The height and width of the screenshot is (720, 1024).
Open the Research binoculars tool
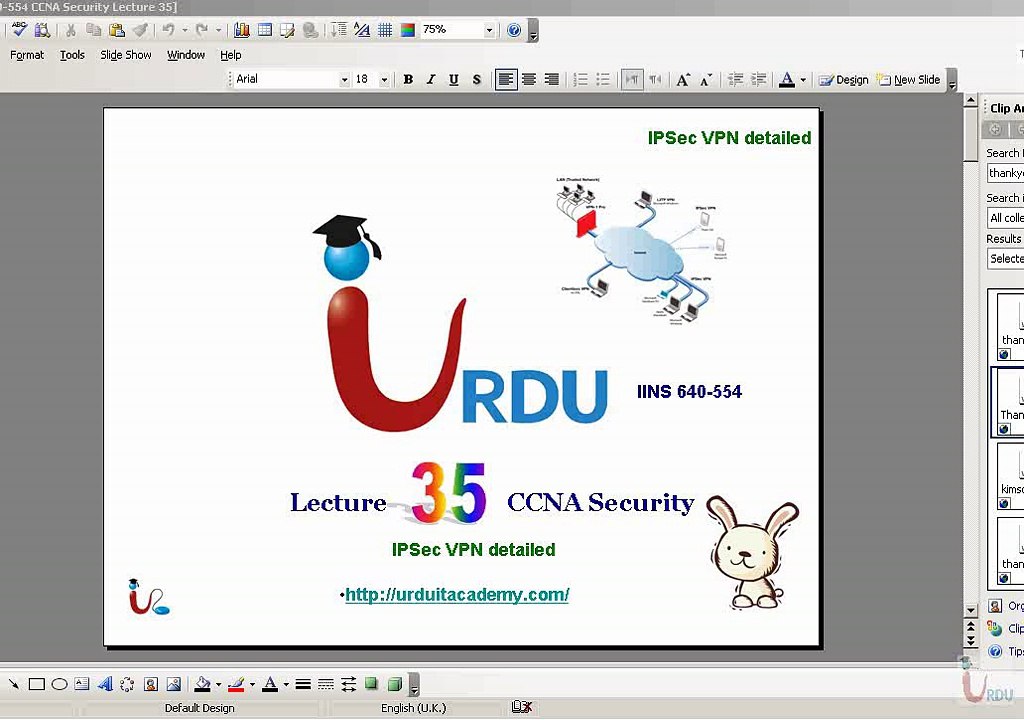(x=42, y=29)
